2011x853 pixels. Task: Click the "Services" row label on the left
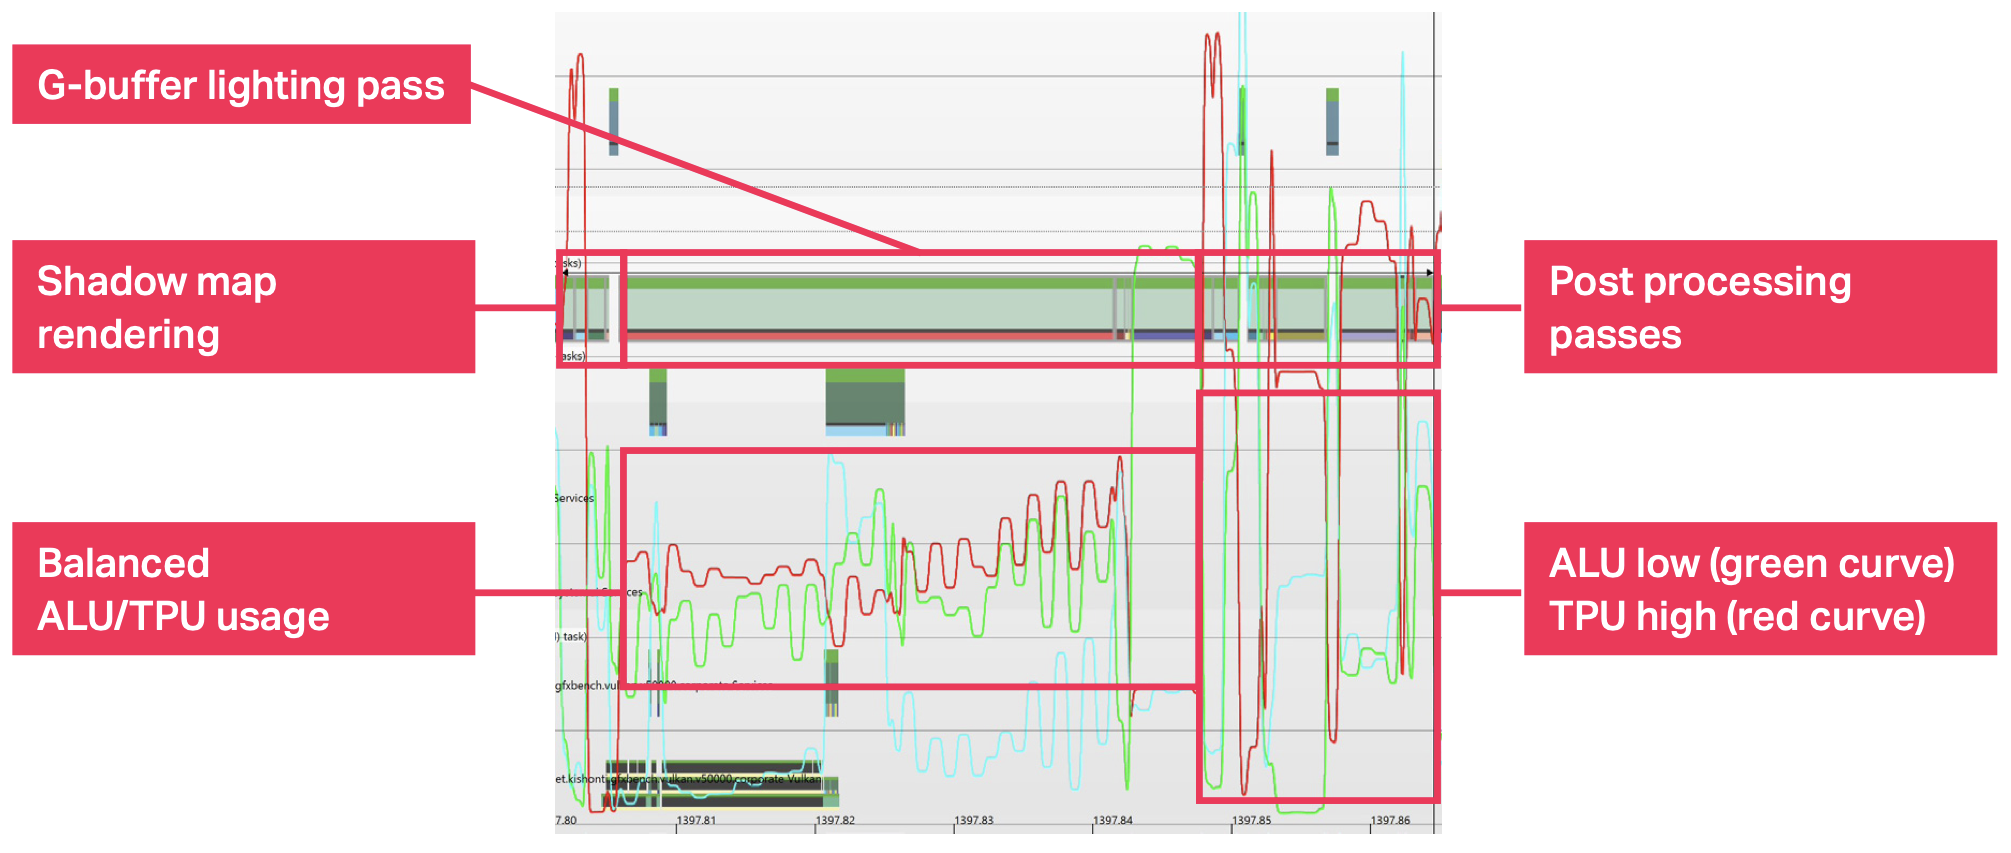click(x=574, y=498)
